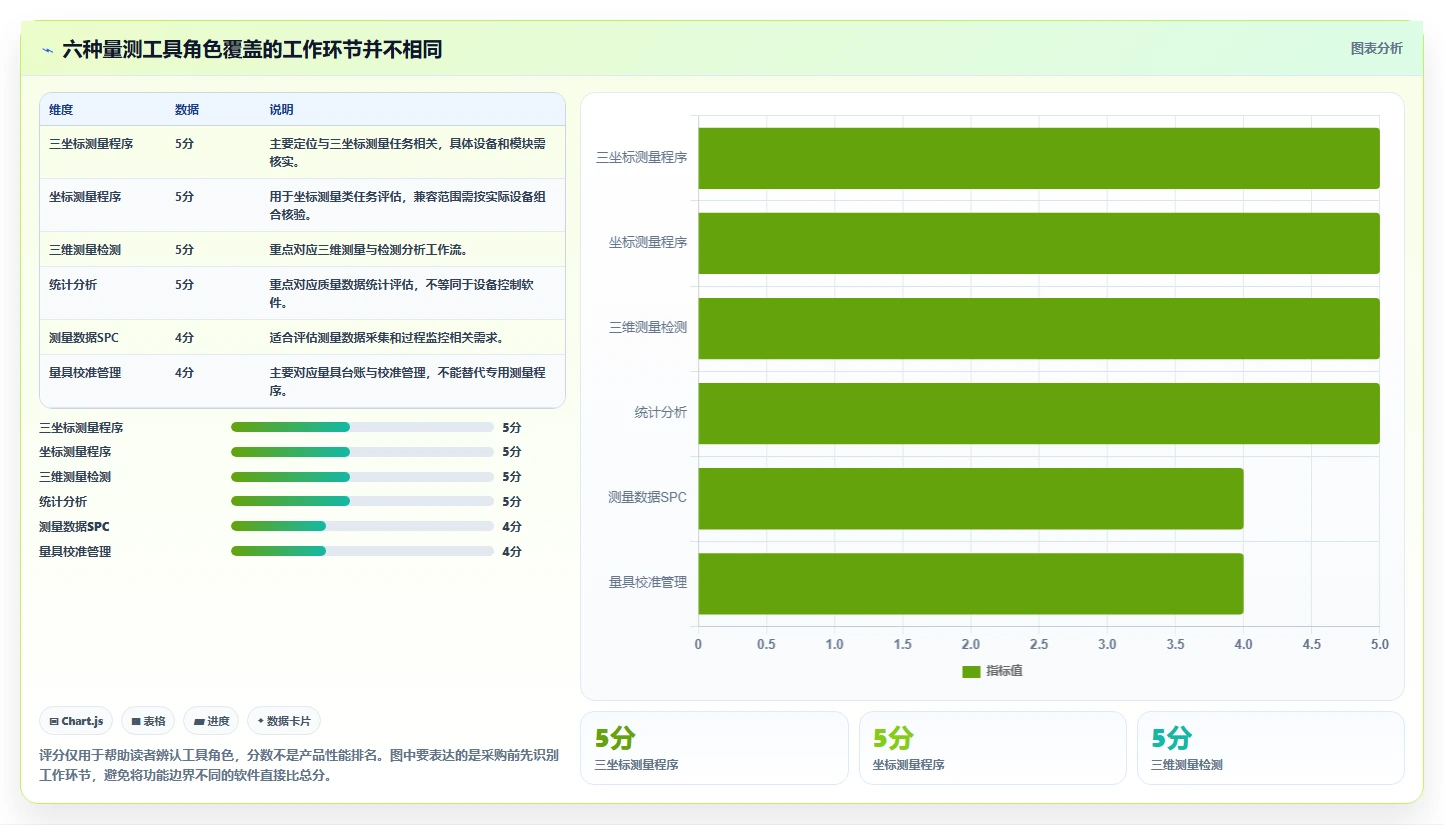Click table cell 量具校准管理
The height and width of the screenshot is (825, 1444).
point(85,373)
